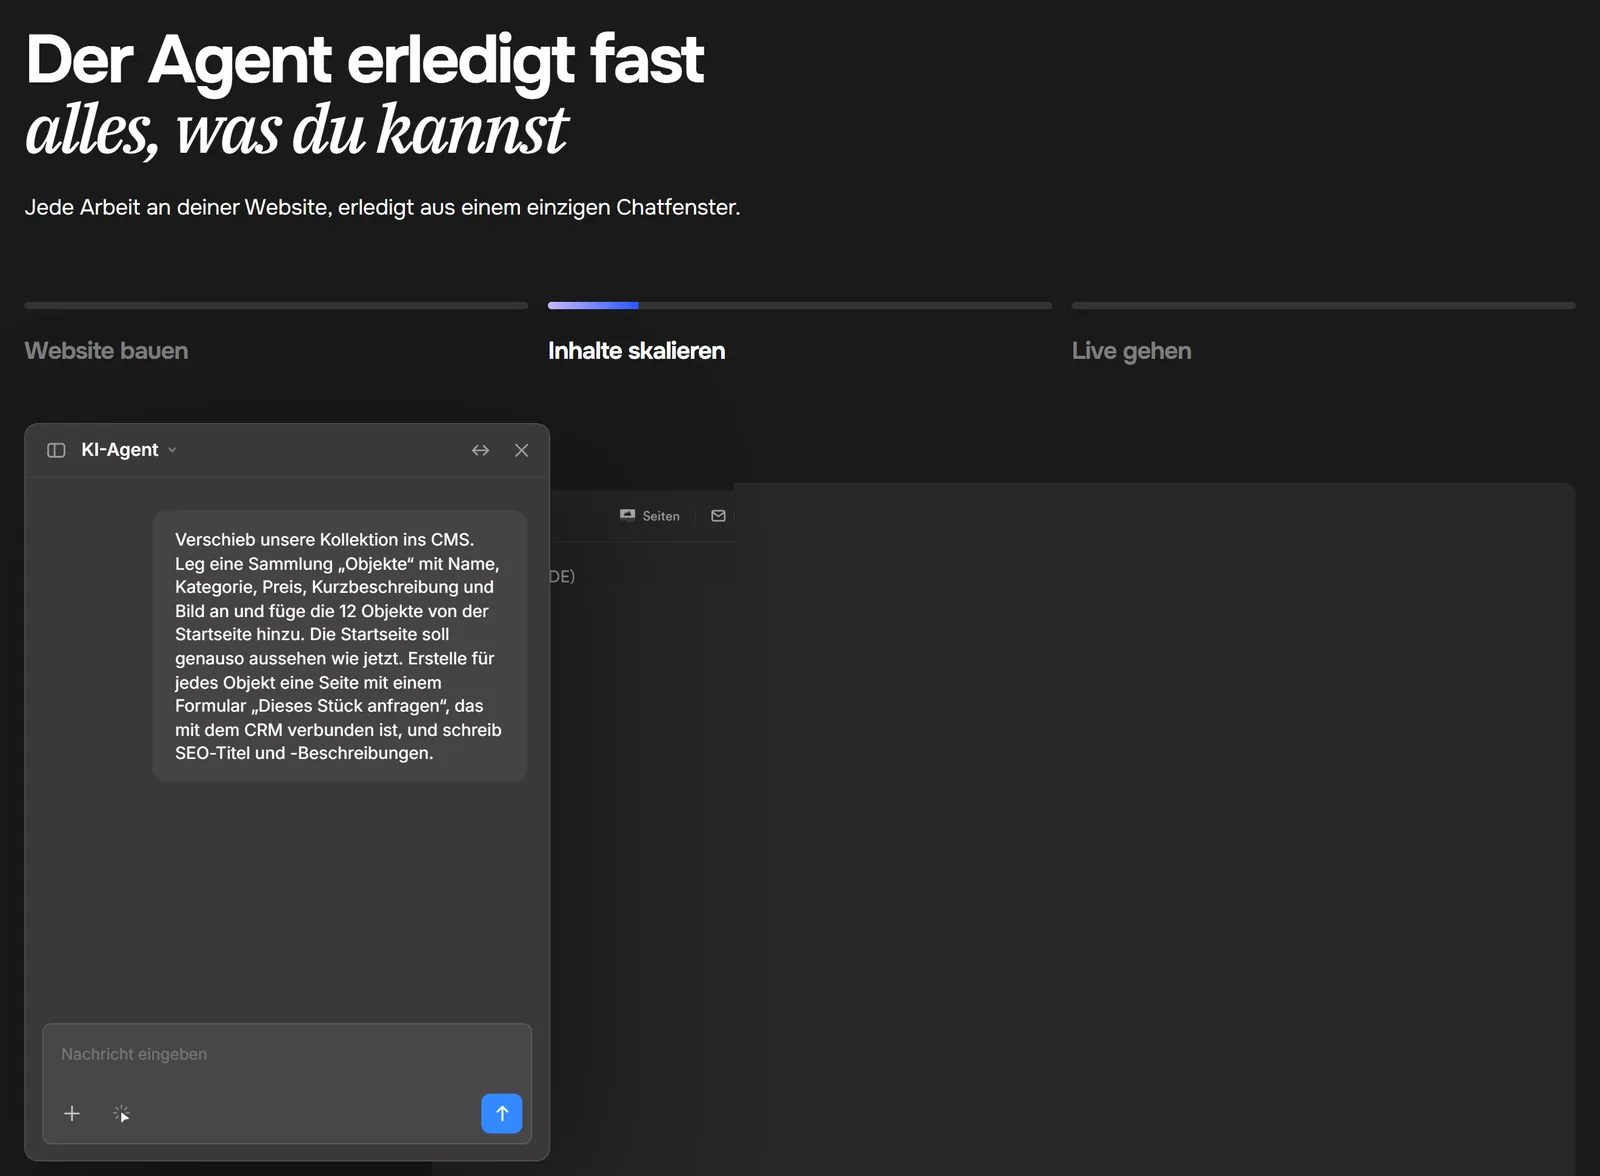Toggle the sidebar panel icon beside KI-Agent
1600x1176 pixels.
(56, 450)
